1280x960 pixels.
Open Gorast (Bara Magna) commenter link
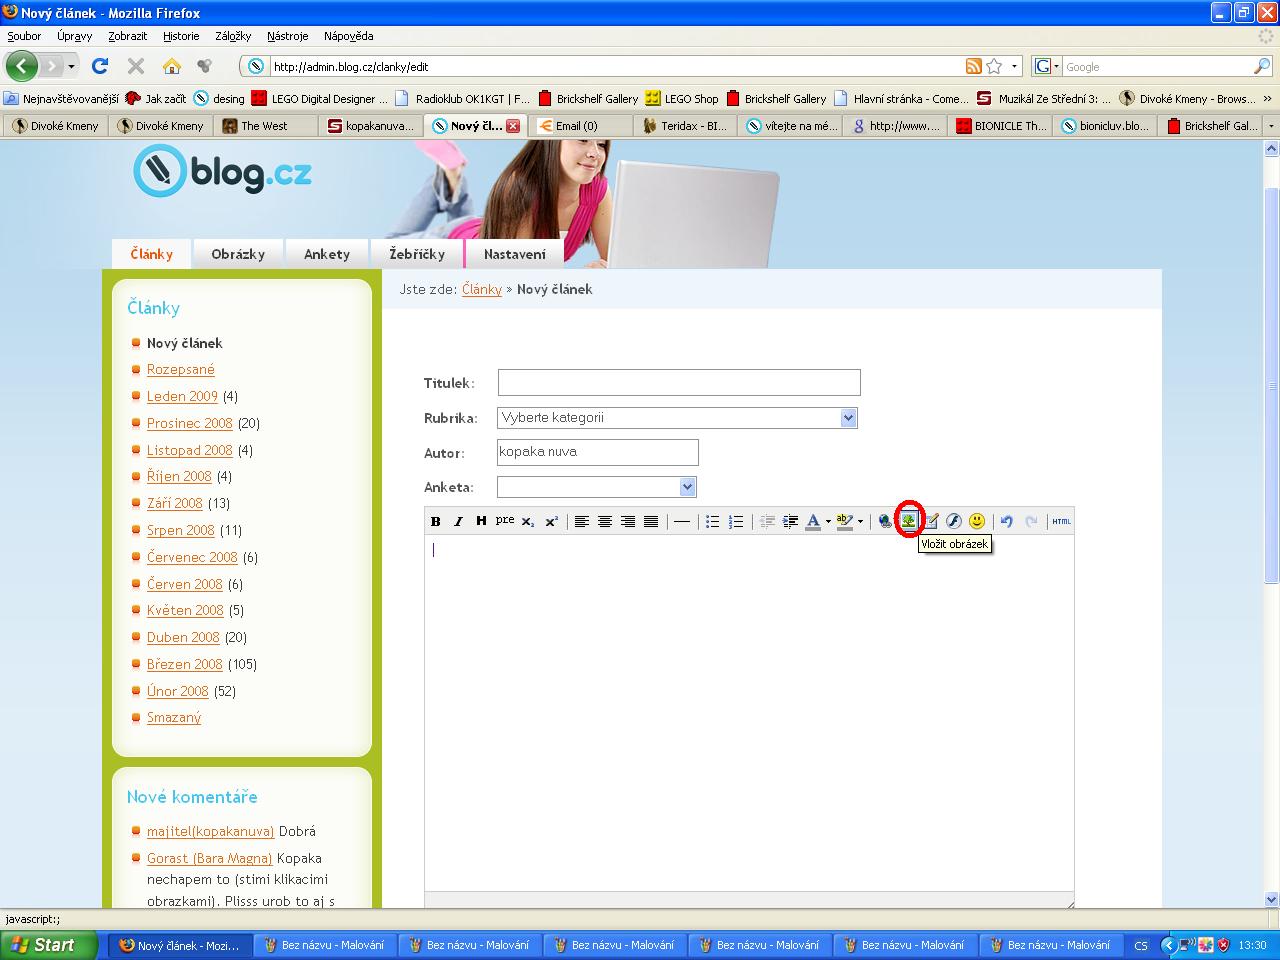(x=210, y=858)
